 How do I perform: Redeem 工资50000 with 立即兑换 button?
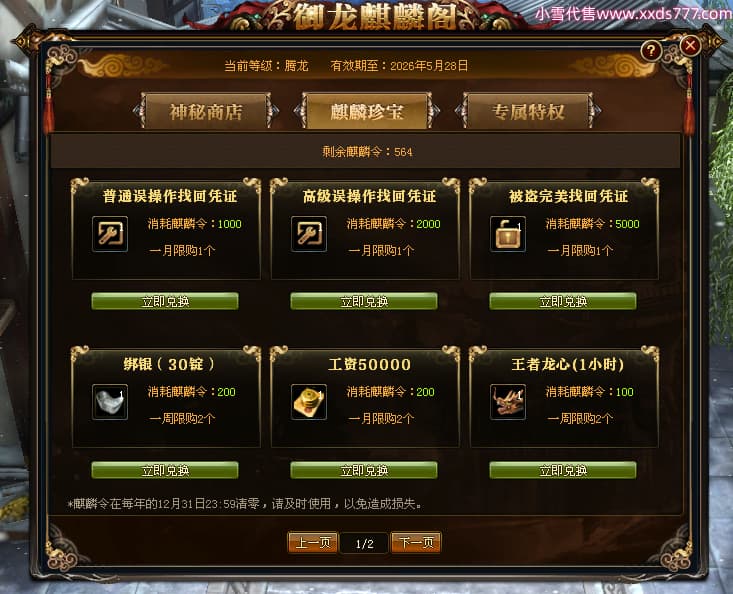tap(364, 470)
